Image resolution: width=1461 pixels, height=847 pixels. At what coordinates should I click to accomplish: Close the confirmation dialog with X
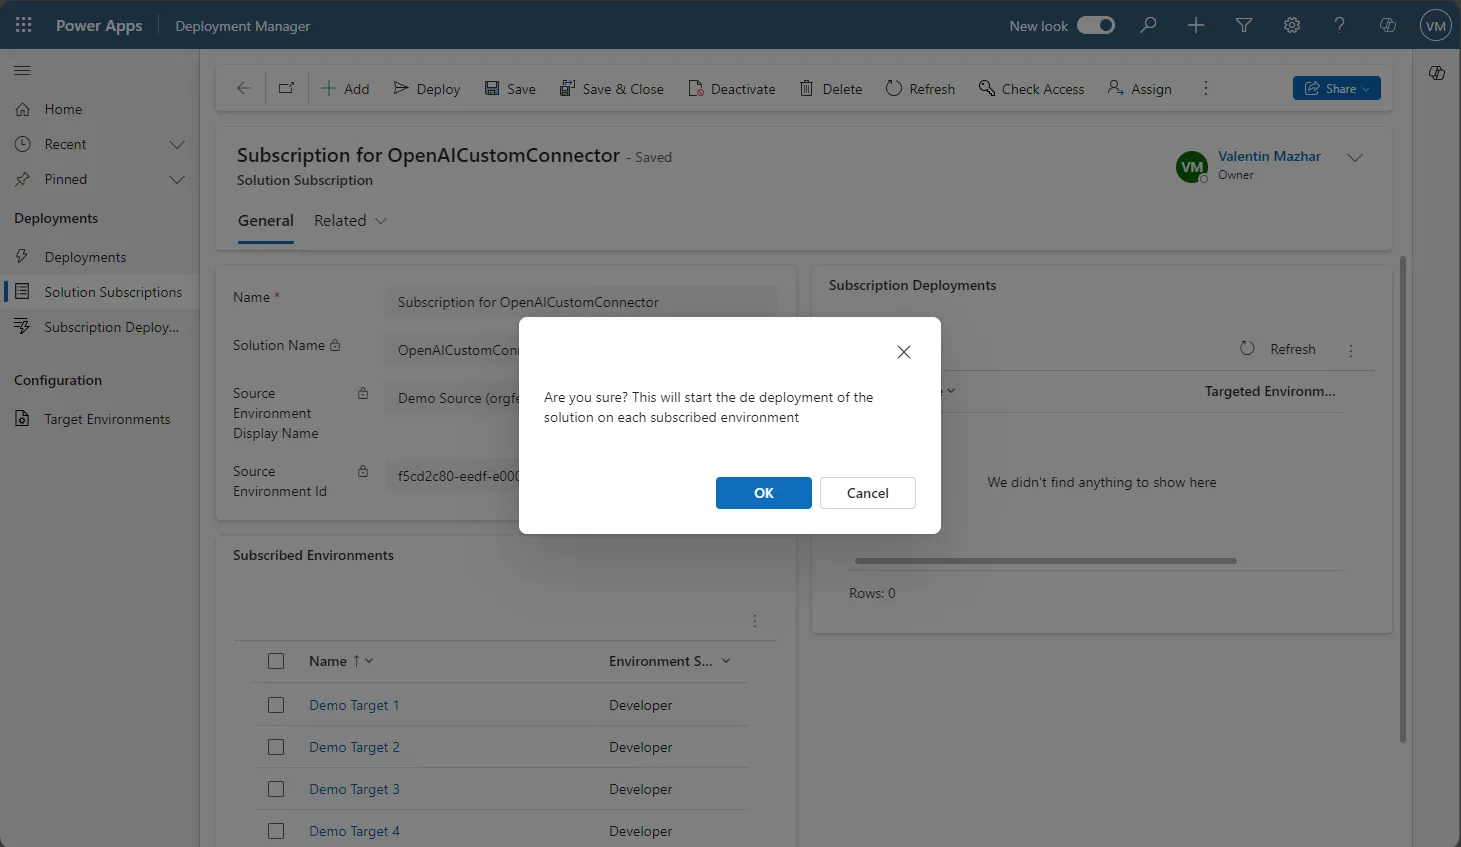tap(904, 352)
